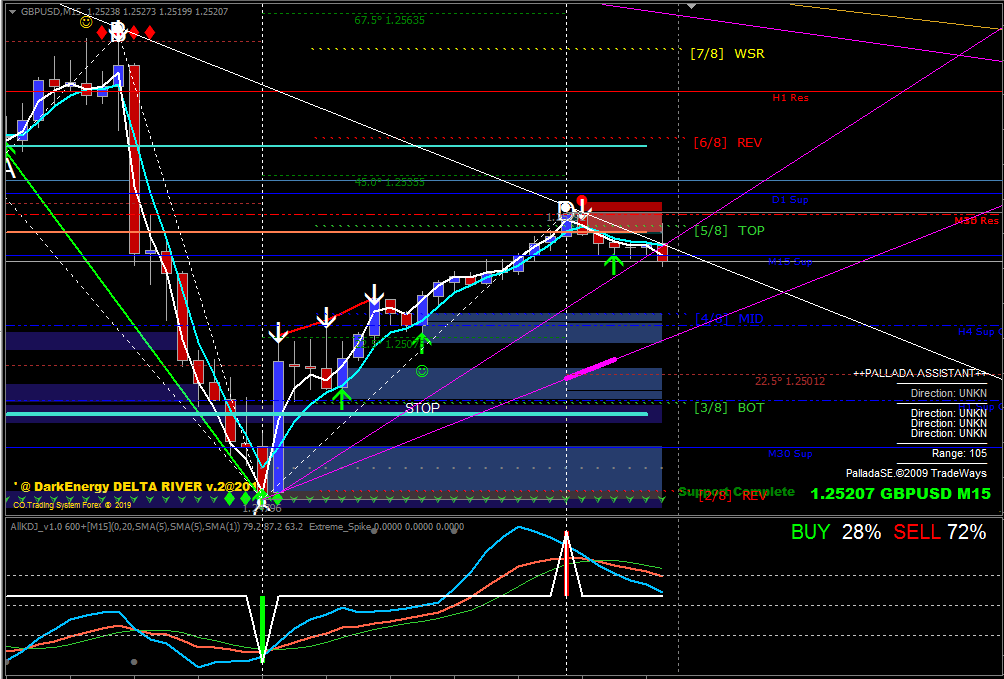Select the D1 Sup label
Screen dimensions: 1004x679
790,200
